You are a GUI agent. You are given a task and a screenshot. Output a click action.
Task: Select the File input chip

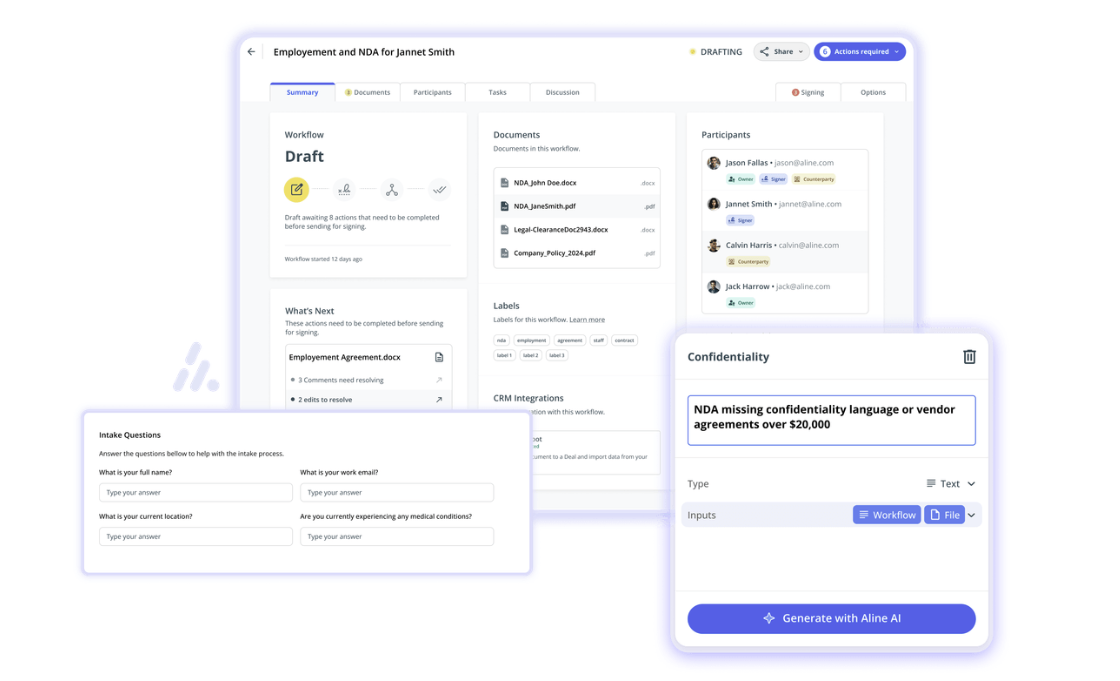click(x=944, y=515)
